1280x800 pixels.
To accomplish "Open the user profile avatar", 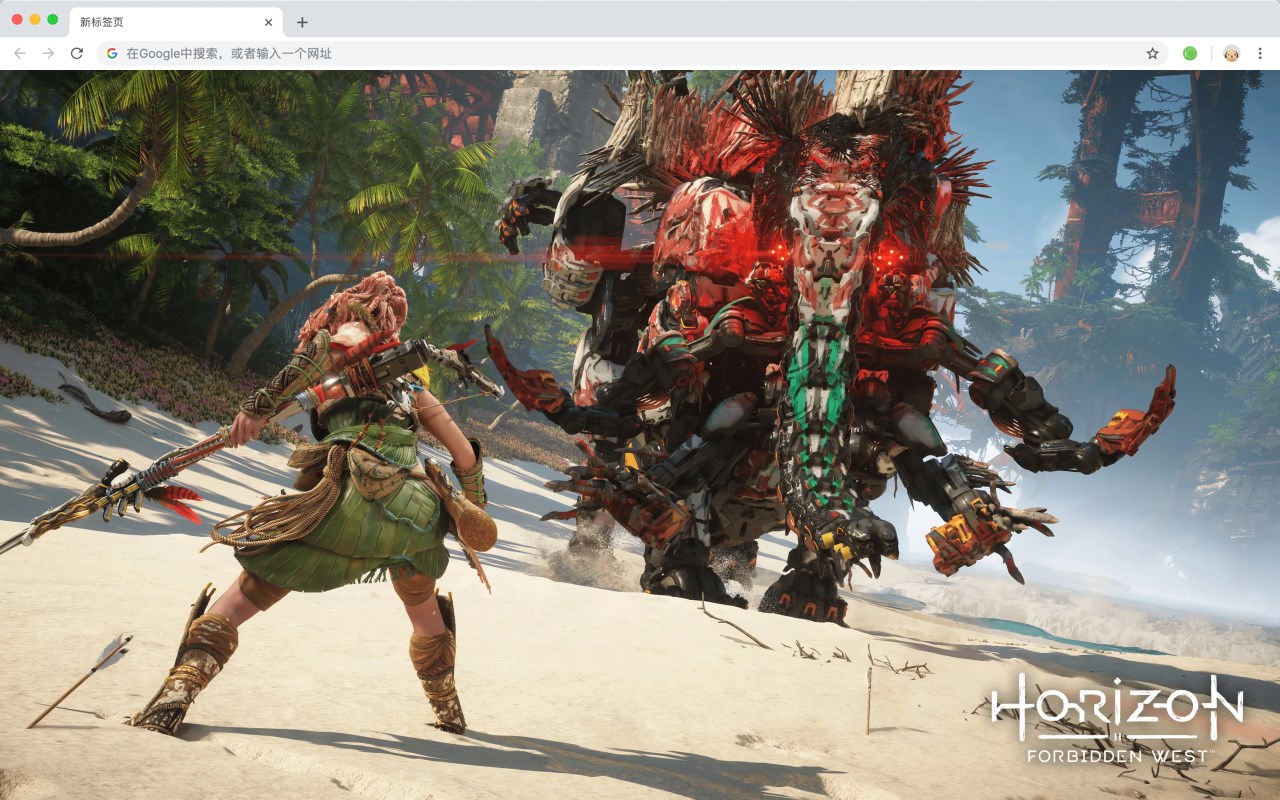I will pyautogui.click(x=1232, y=53).
